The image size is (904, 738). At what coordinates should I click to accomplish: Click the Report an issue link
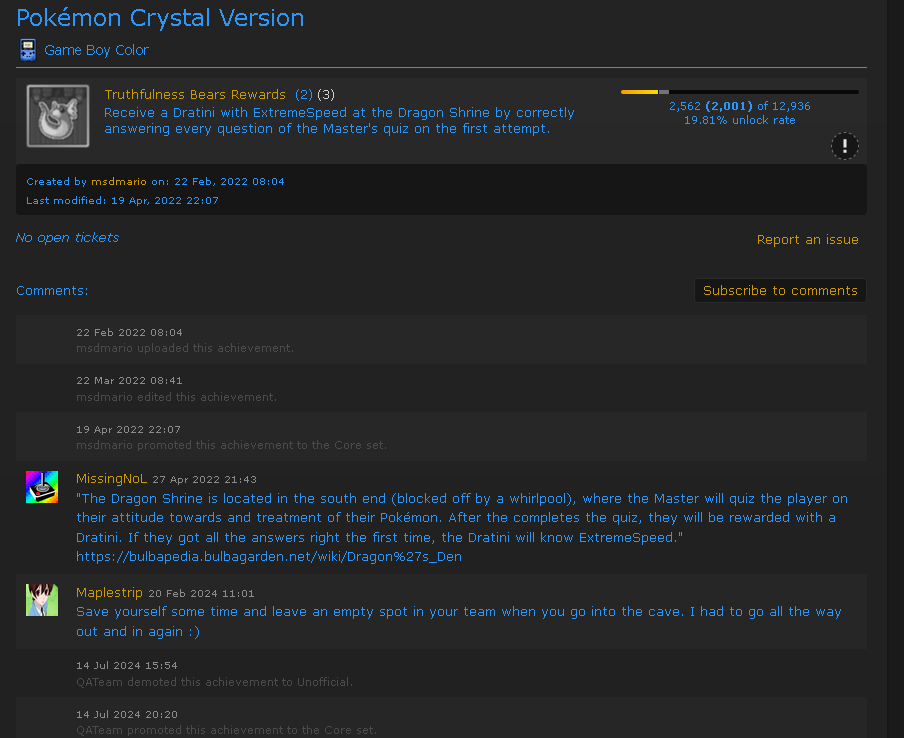pyautogui.click(x=807, y=240)
